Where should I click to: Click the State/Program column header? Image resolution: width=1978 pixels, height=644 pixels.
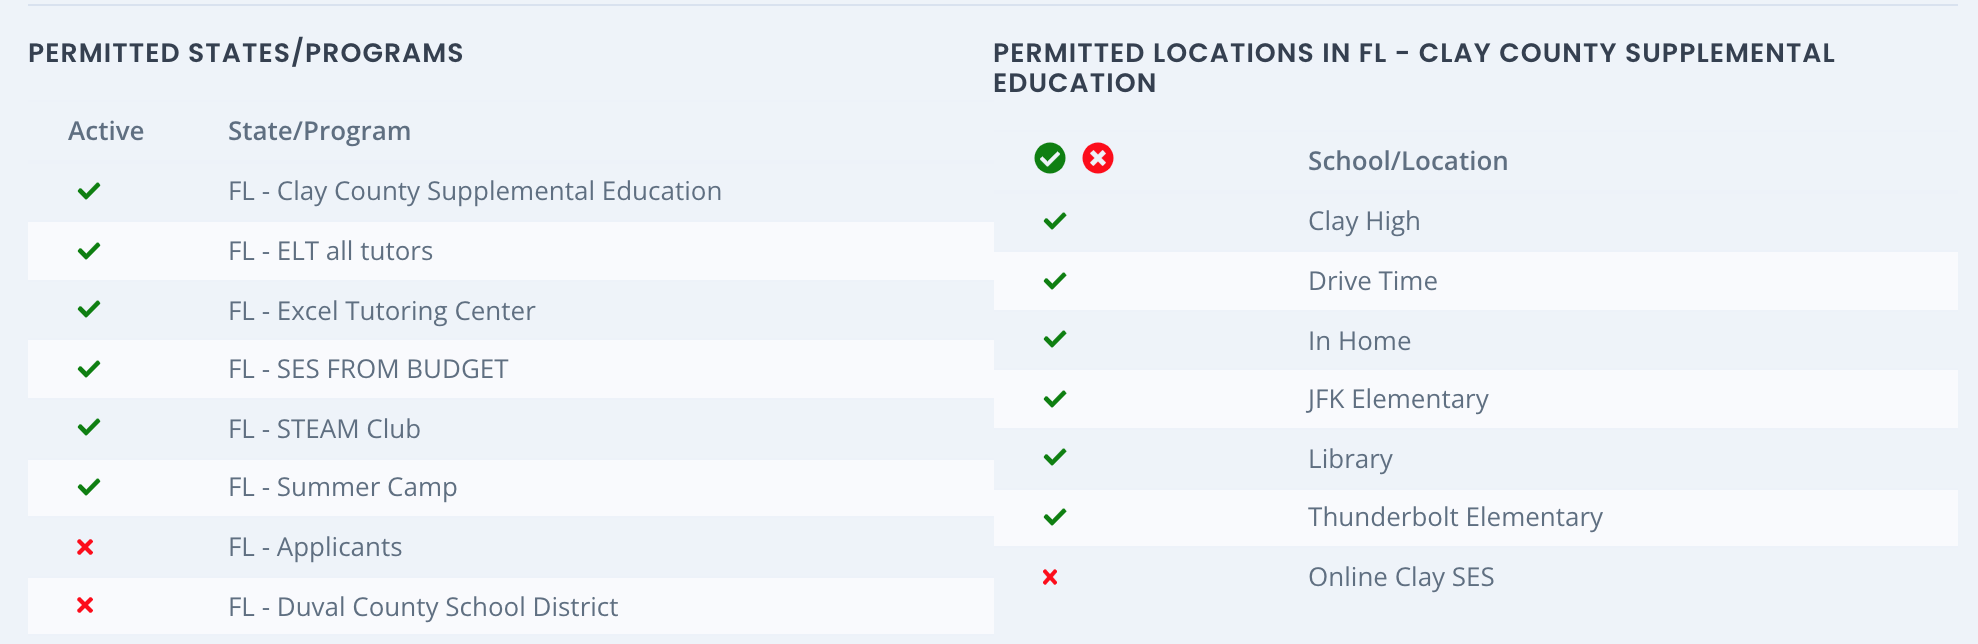[x=319, y=131]
